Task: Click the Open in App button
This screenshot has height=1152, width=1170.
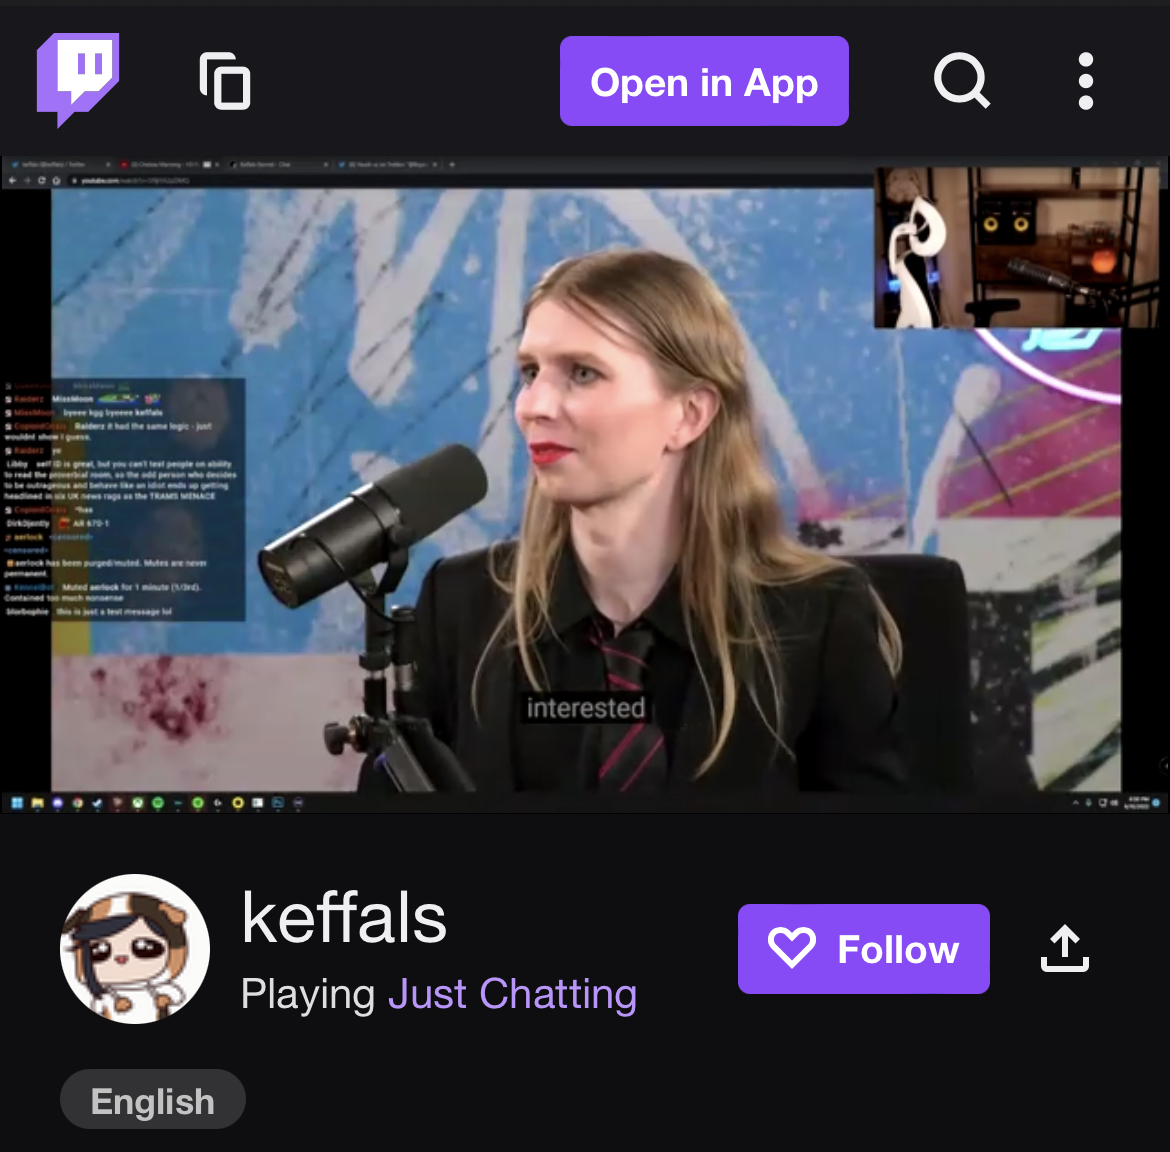Action: point(704,81)
